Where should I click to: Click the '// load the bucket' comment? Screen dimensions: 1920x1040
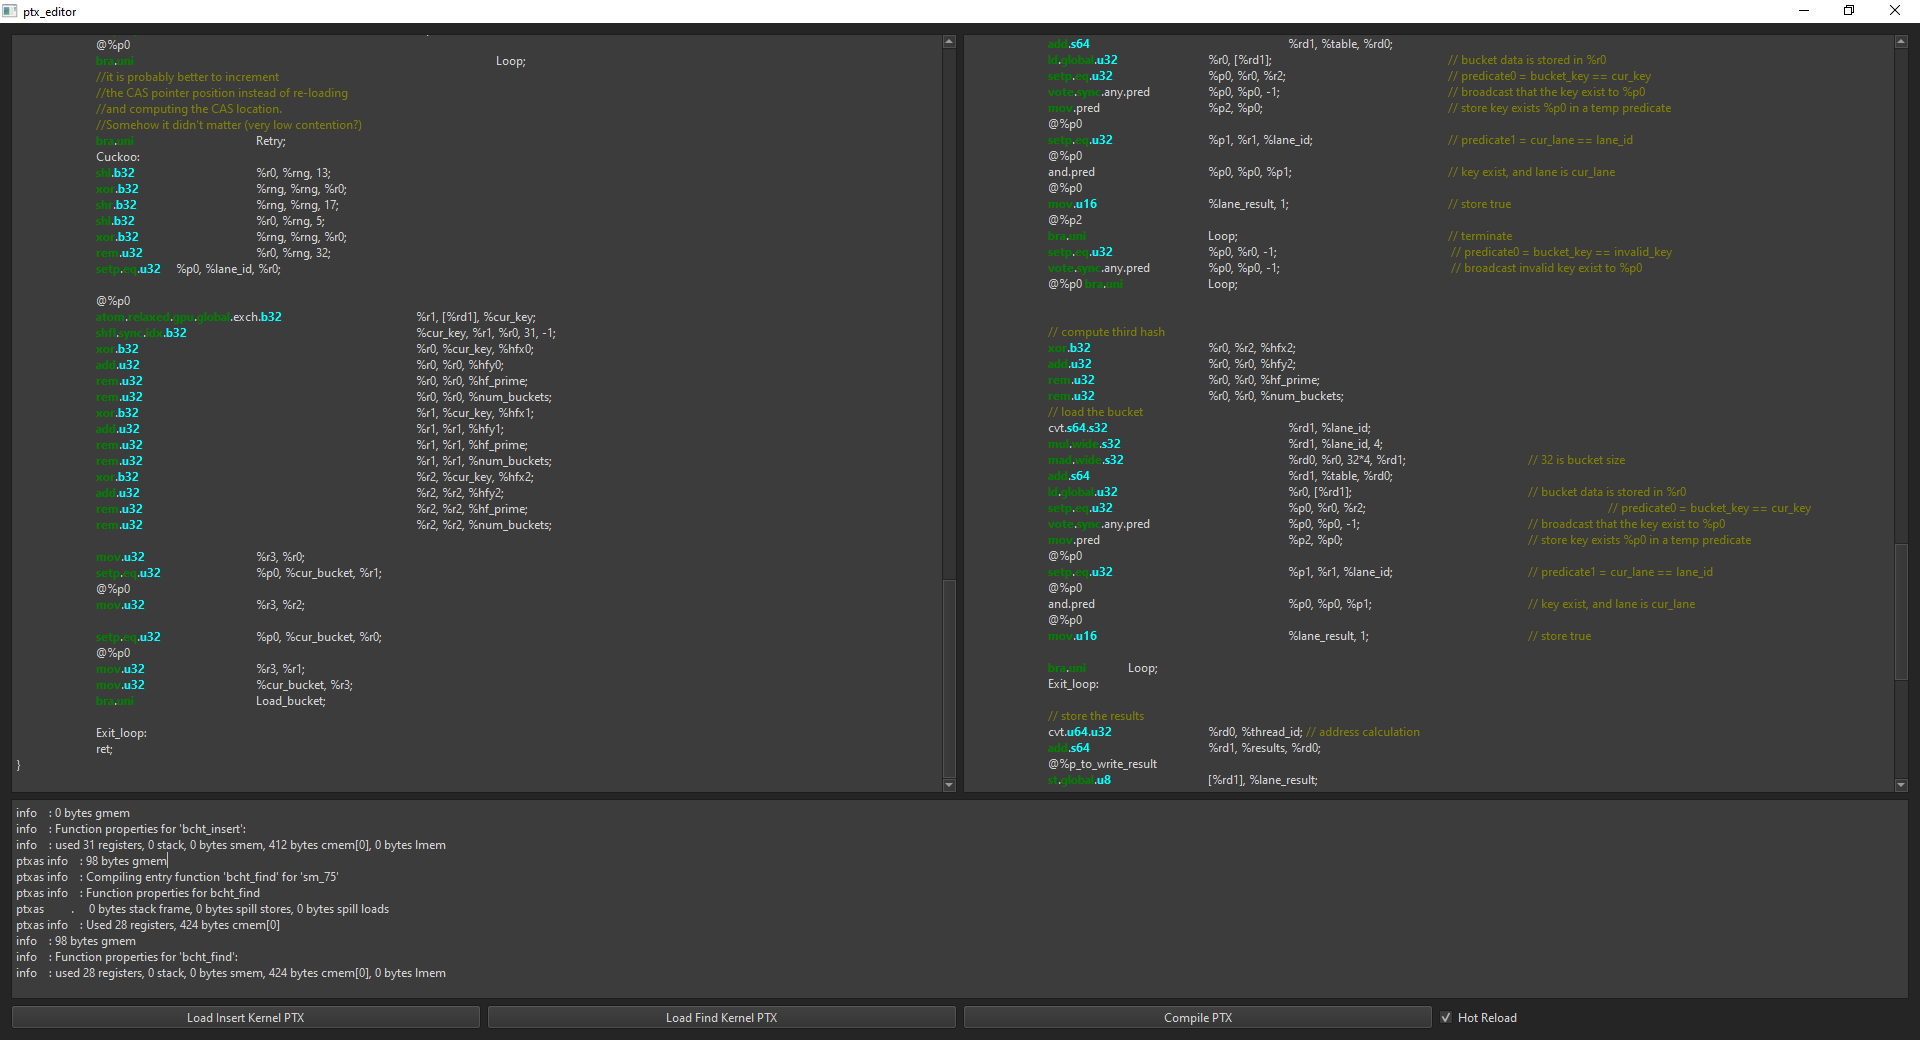coord(1095,412)
